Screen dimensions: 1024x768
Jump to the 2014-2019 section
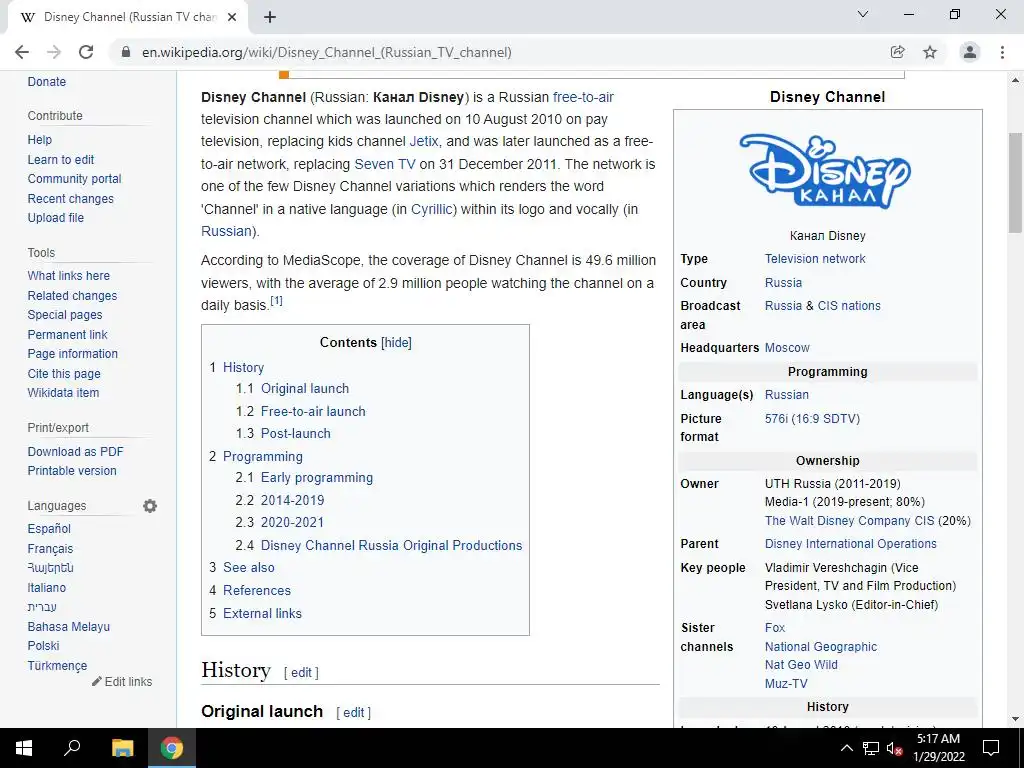pos(292,500)
